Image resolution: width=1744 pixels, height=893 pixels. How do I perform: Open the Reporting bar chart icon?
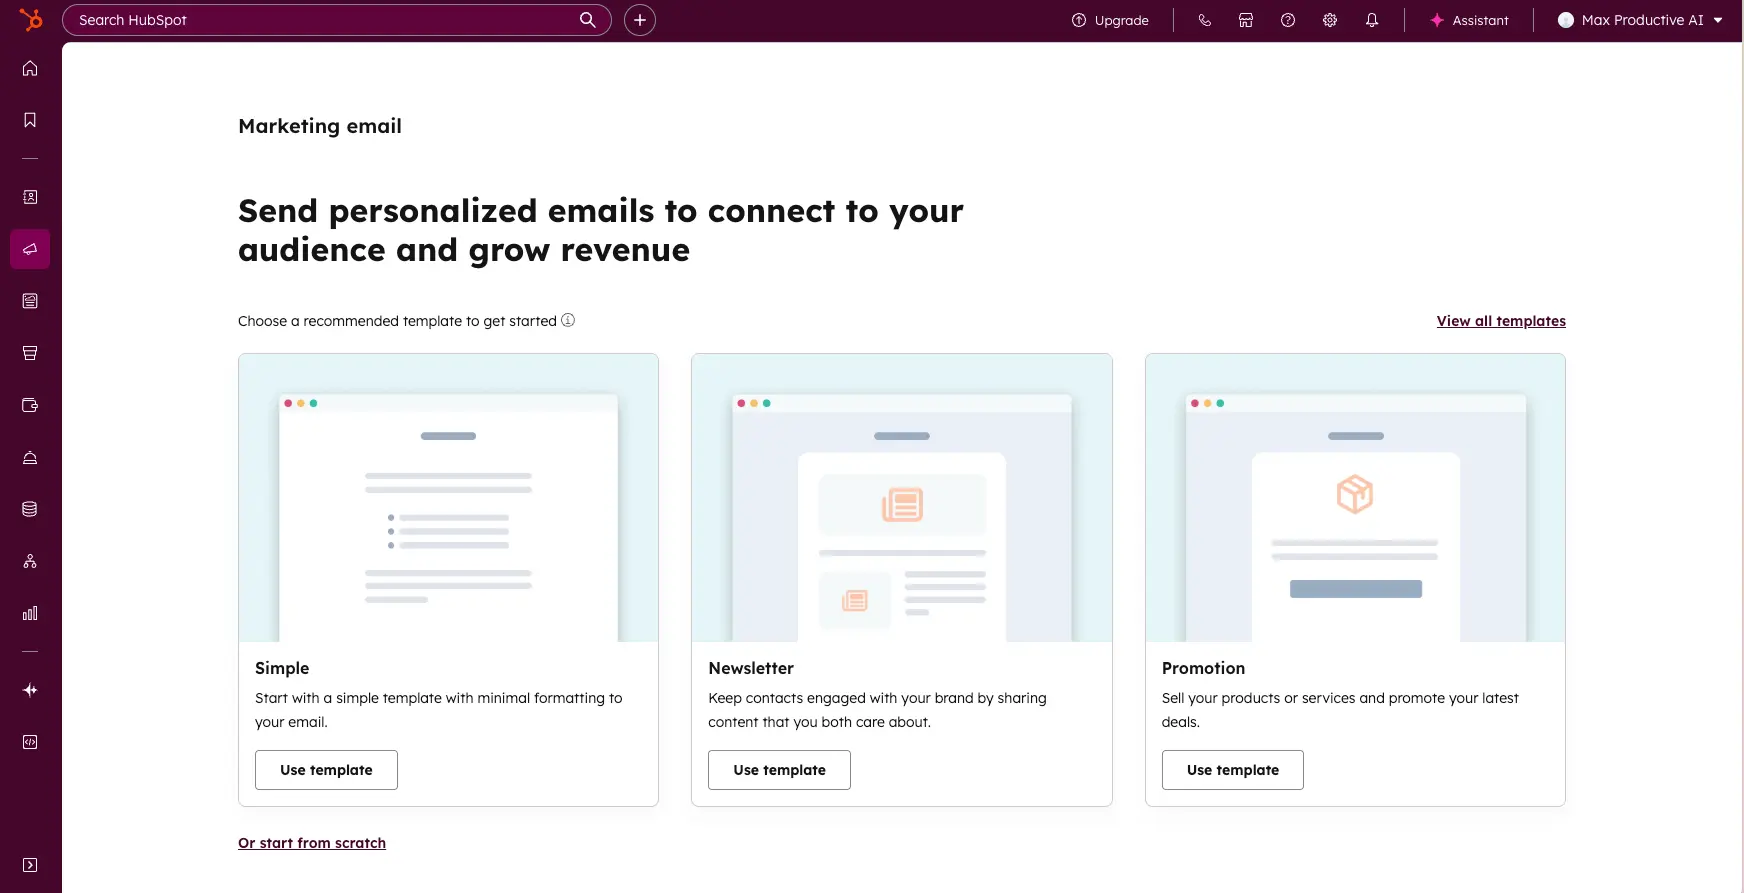(x=30, y=613)
